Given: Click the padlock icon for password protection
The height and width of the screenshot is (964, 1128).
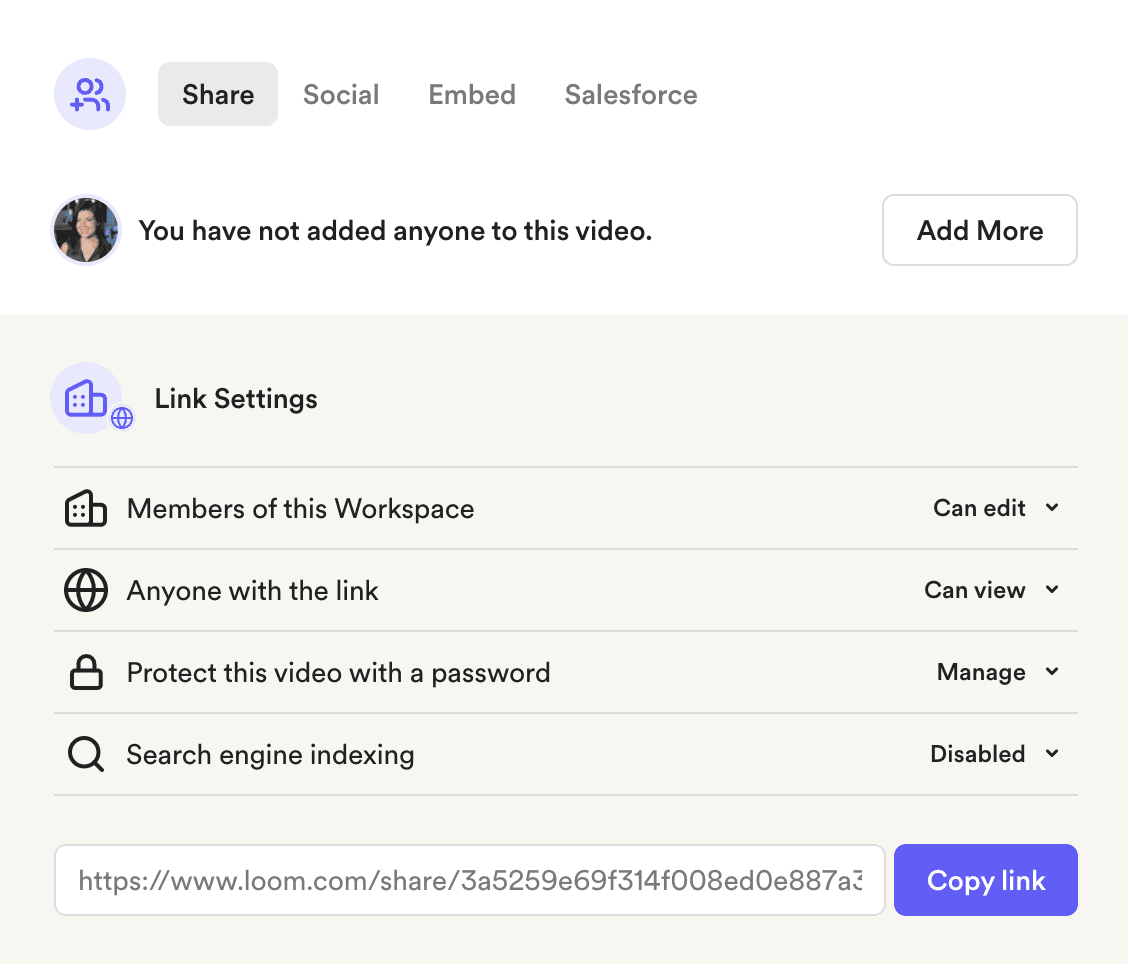Looking at the screenshot, I should coord(85,673).
